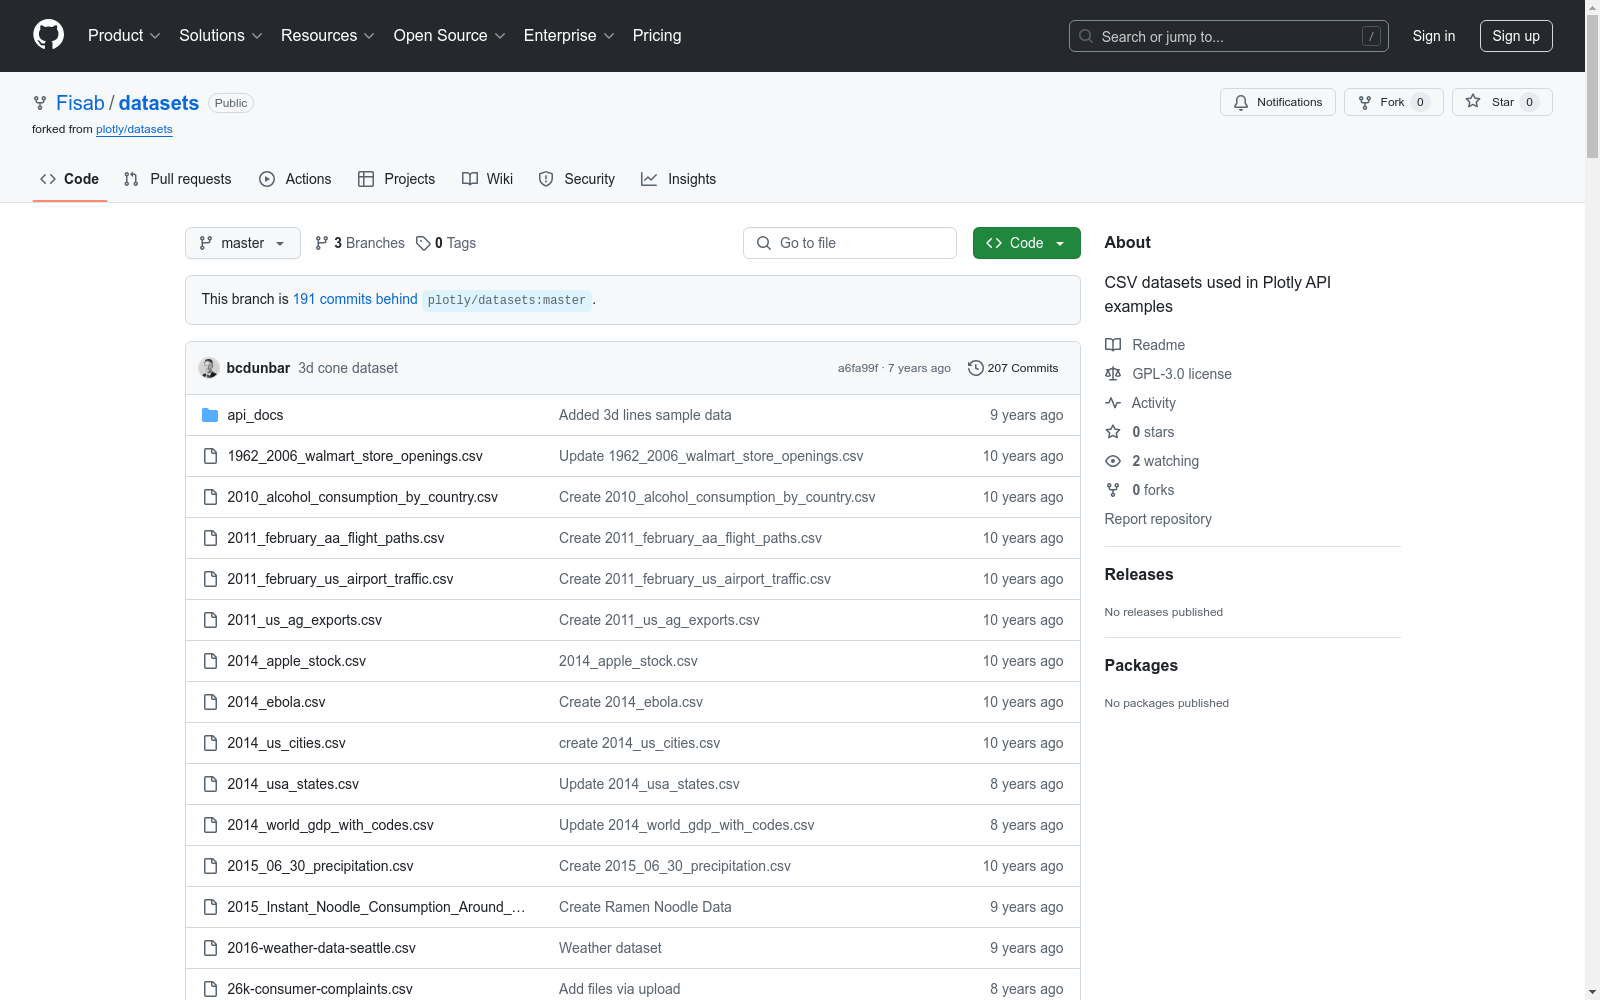Click the Report repository link

tap(1158, 519)
